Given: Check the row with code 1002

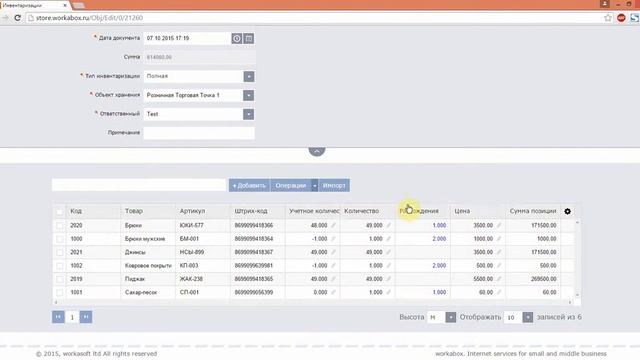Looking at the screenshot, I should point(60,266).
